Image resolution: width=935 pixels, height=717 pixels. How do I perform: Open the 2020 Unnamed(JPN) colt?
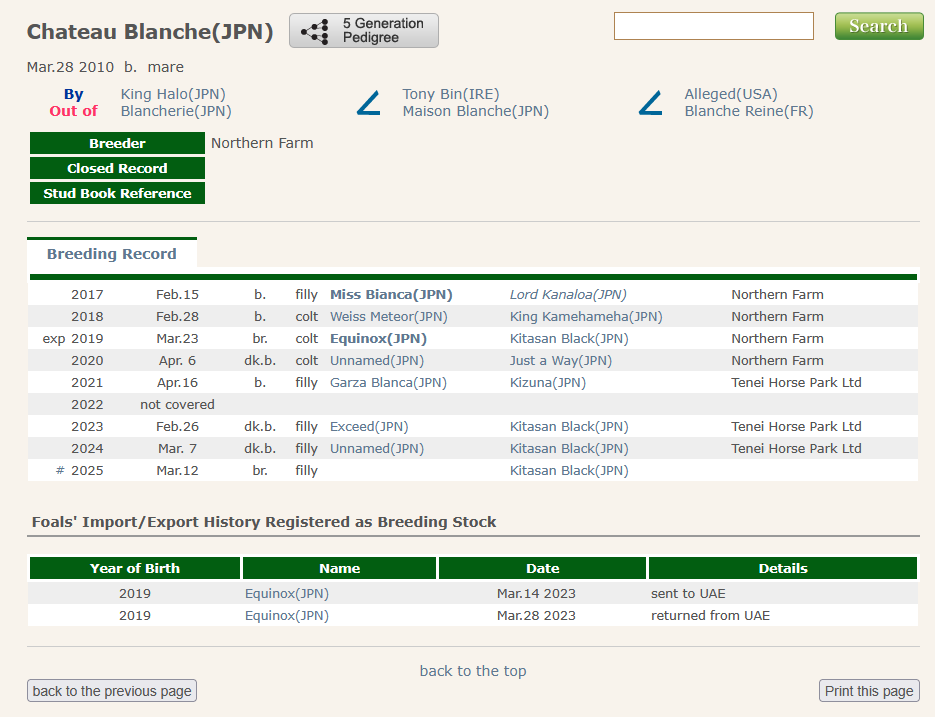(377, 361)
